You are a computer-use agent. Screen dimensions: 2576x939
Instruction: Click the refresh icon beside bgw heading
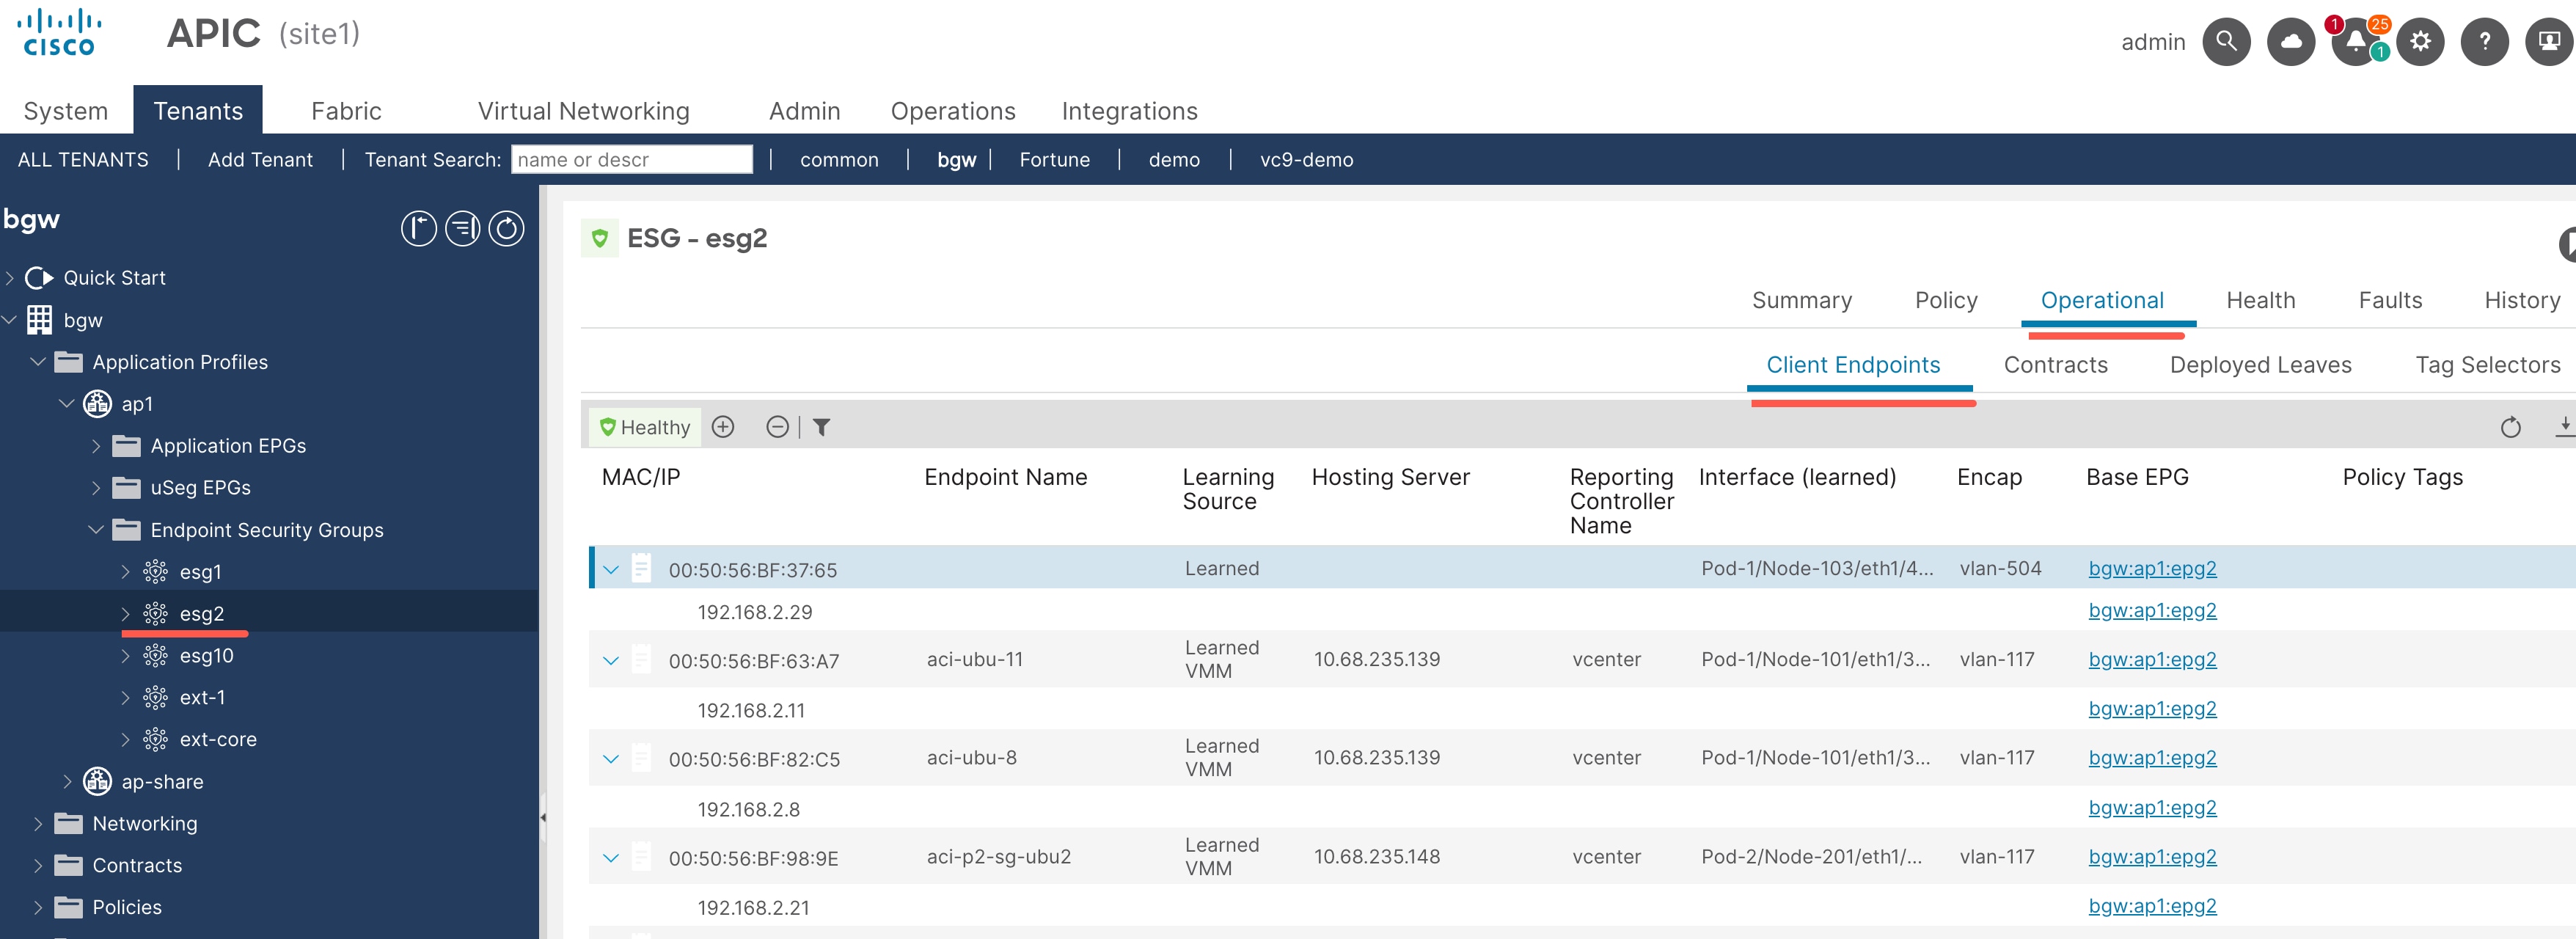[x=506, y=229]
